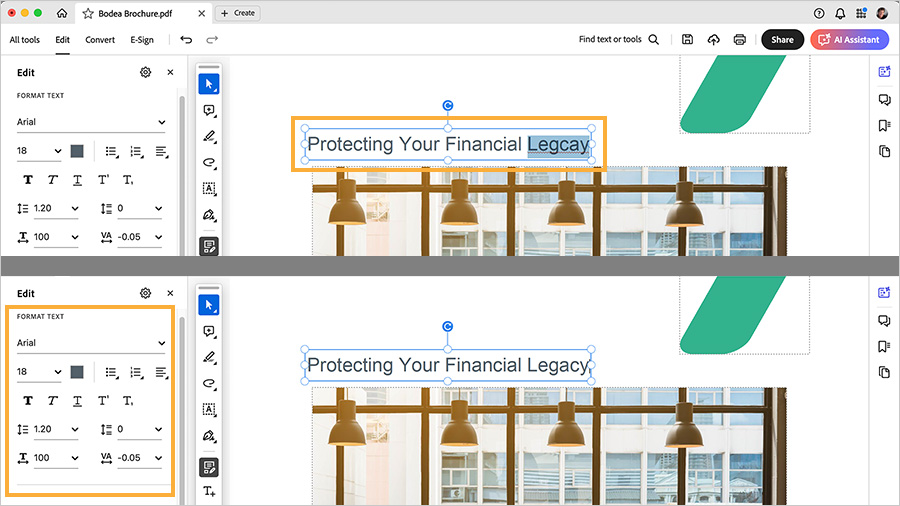Star the Bodea Brochure.pdf document
Image resolution: width=900 pixels, height=506 pixels.
pos(88,13)
